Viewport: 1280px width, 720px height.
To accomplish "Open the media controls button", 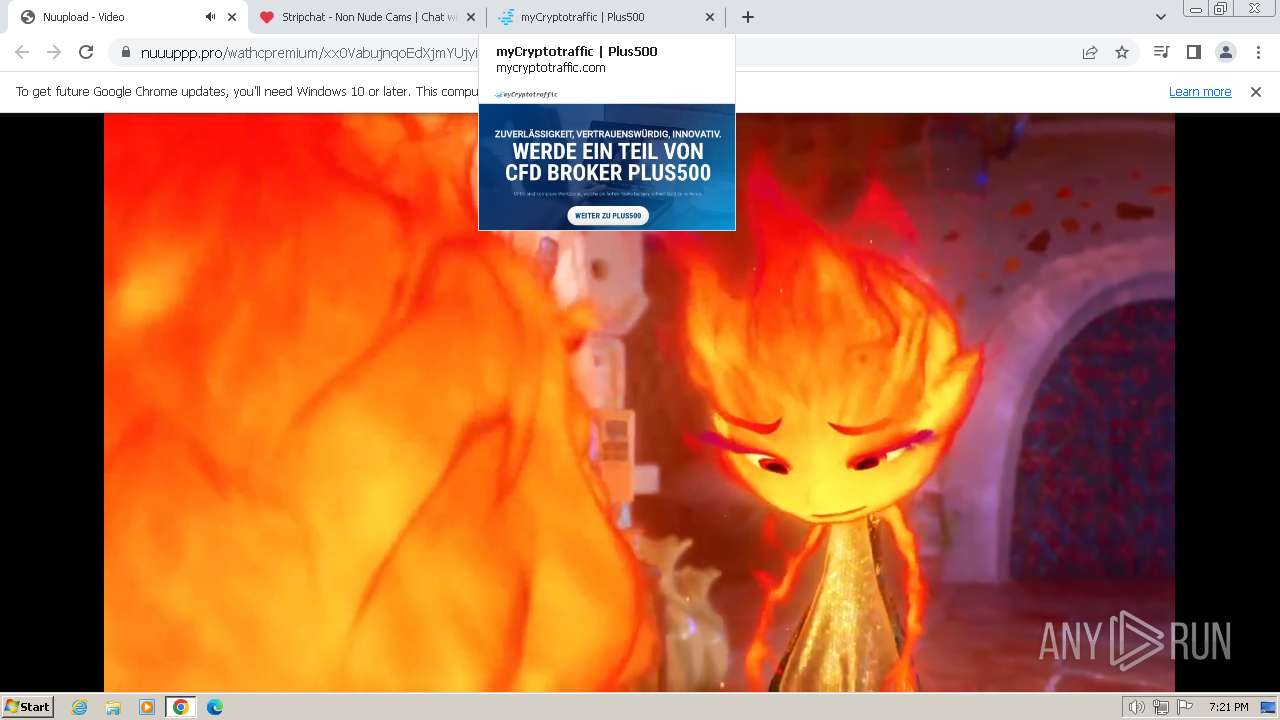I will click(x=1161, y=52).
